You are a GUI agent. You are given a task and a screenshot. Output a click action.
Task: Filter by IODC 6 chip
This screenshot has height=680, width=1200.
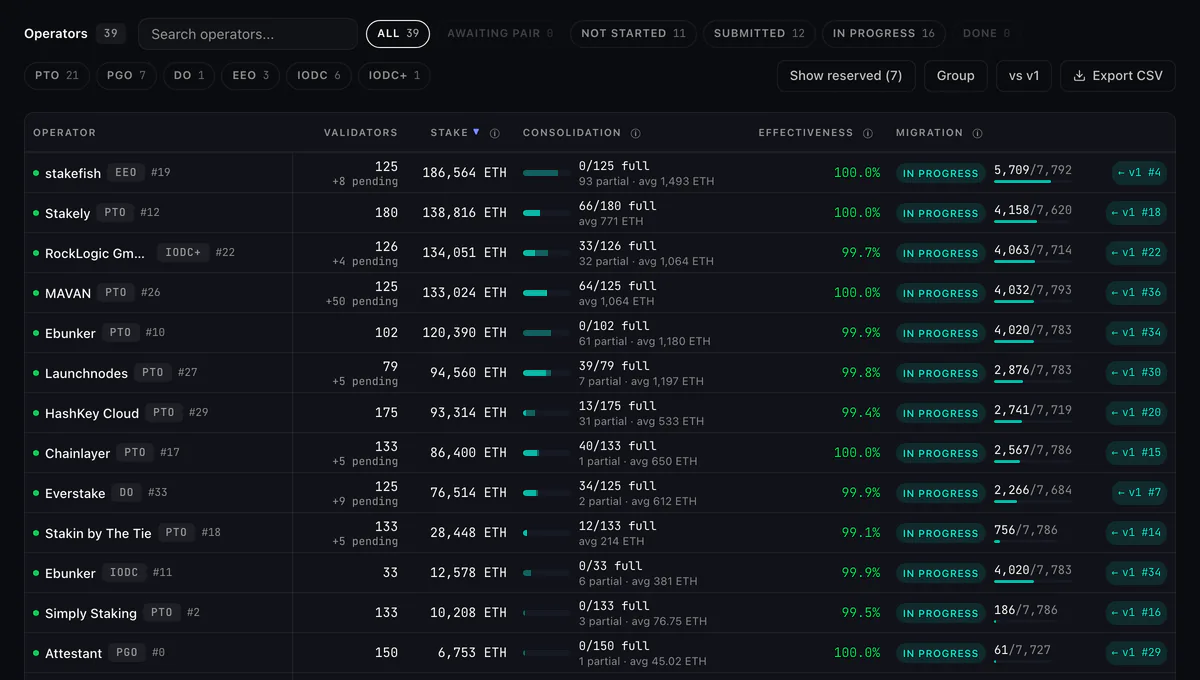coord(318,76)
